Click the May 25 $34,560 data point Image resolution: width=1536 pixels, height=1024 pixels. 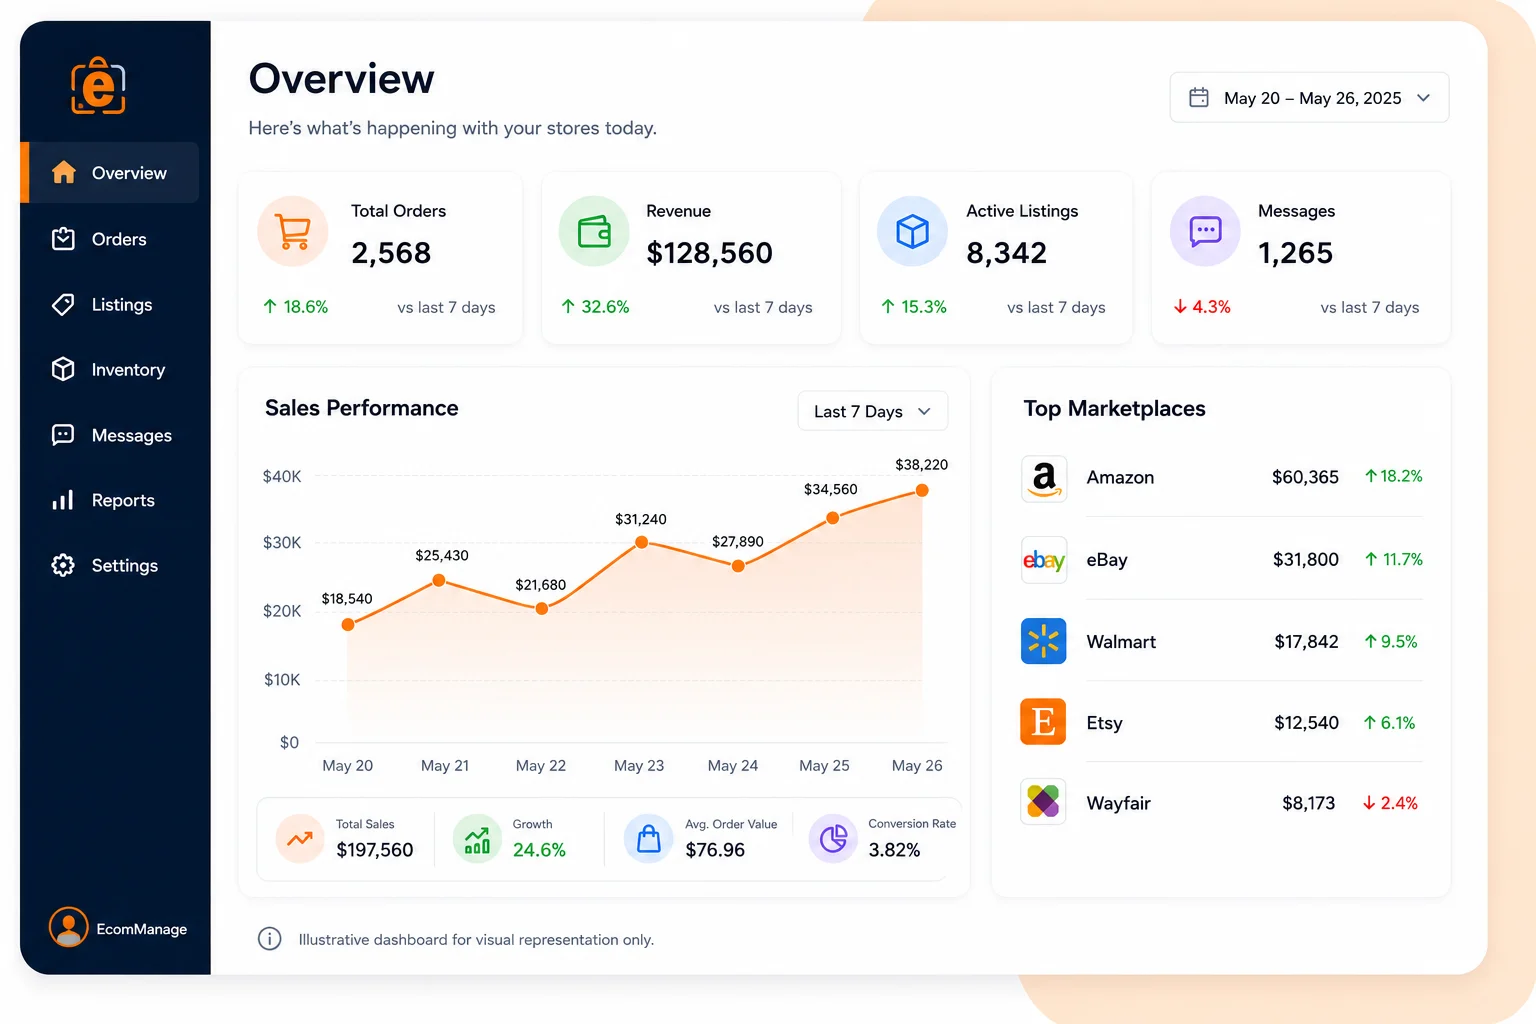tap(833, 518)
